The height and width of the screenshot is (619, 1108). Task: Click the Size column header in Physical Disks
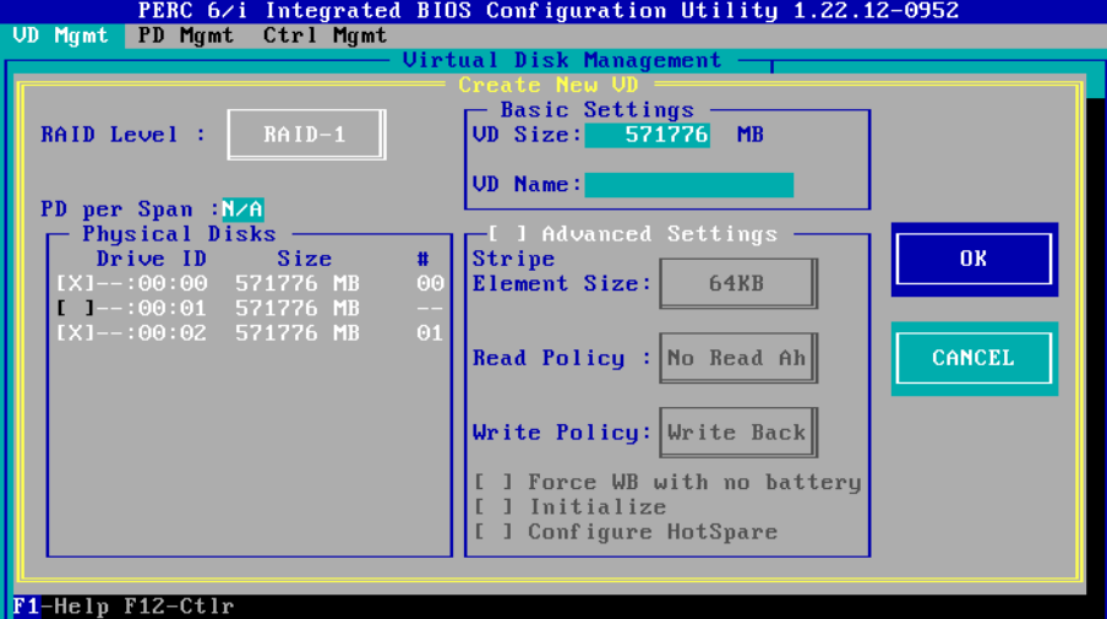(x=305, y=259)
